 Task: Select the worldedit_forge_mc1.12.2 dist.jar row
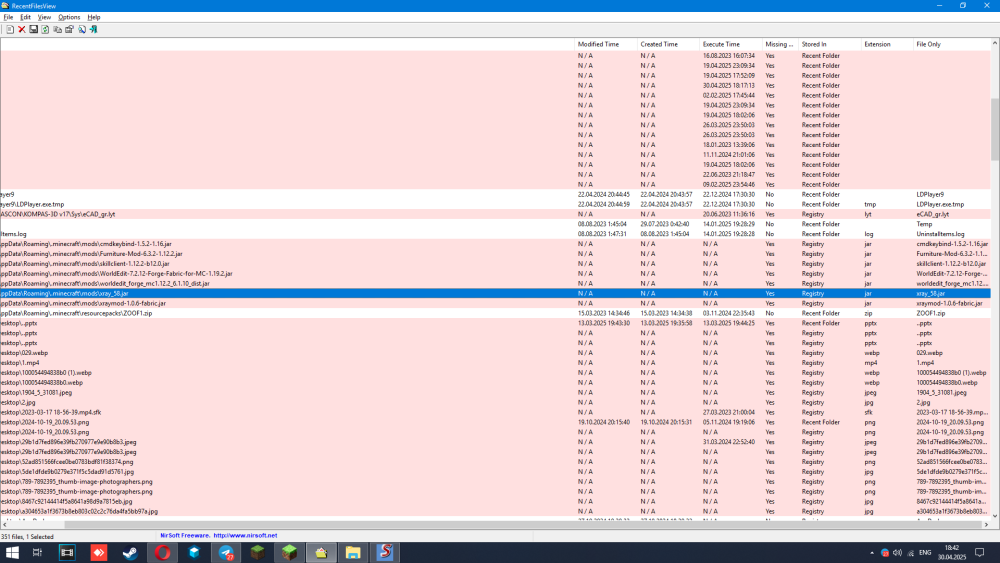pos(495,283)
